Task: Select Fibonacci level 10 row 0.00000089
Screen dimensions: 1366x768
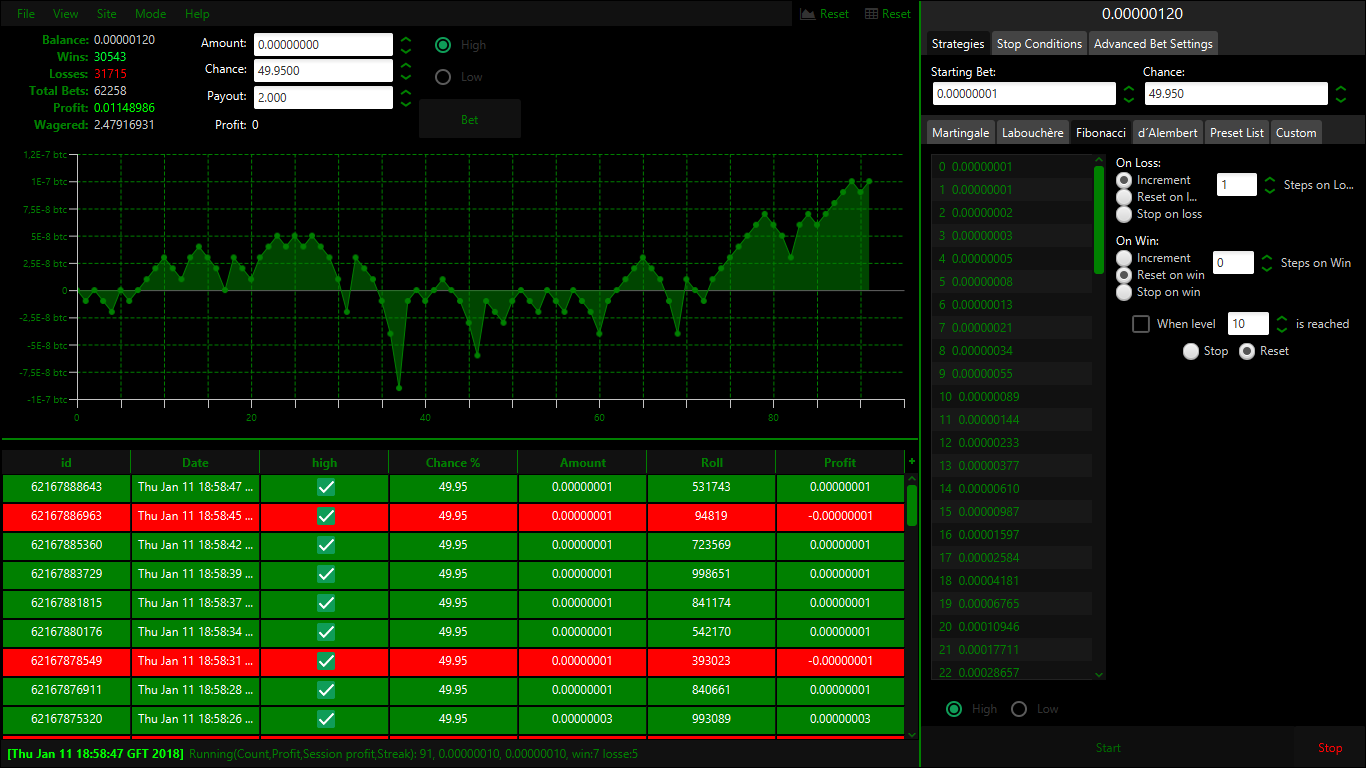Action: pyautogui.click(x=1012, y=397)
